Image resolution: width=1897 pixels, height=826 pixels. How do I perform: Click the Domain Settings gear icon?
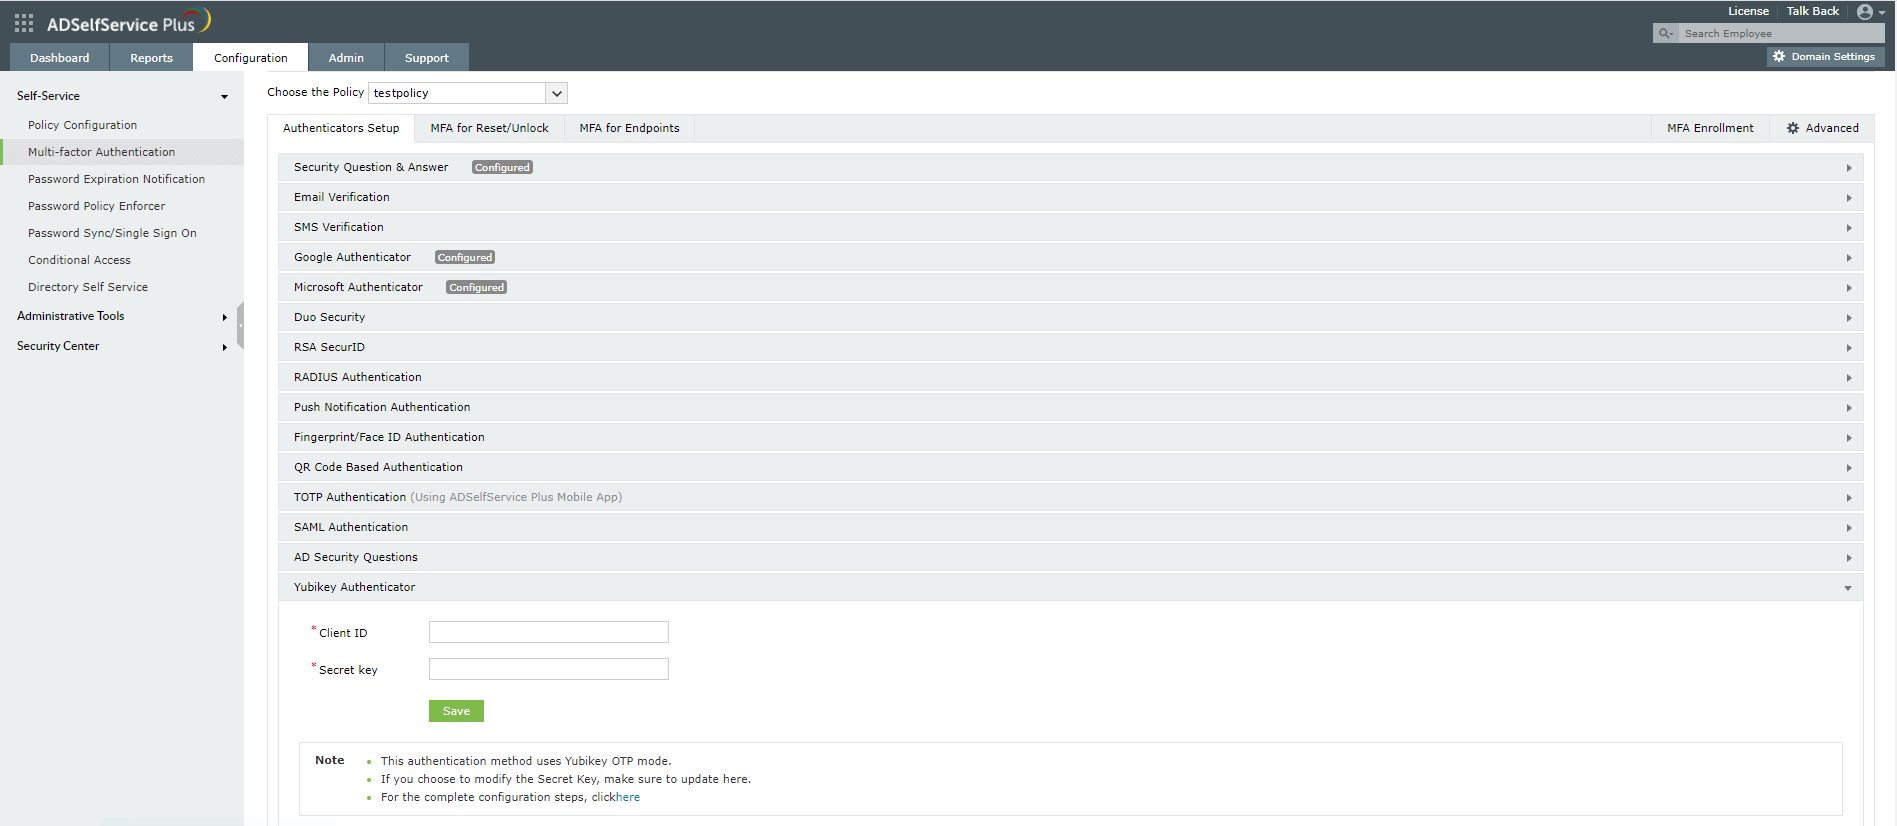[x=1779, y=57]
